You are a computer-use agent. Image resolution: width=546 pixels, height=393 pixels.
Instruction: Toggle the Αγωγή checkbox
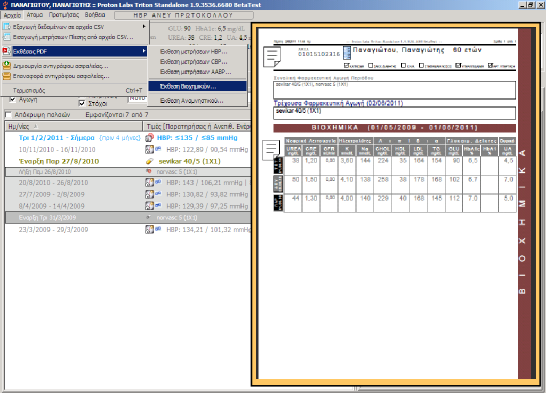(x=12, y=100)
